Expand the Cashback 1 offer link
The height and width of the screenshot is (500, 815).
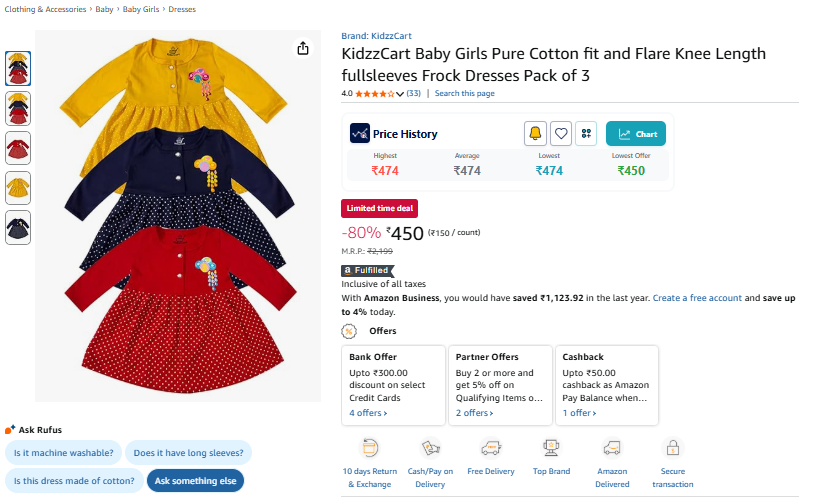click(579, 413)
